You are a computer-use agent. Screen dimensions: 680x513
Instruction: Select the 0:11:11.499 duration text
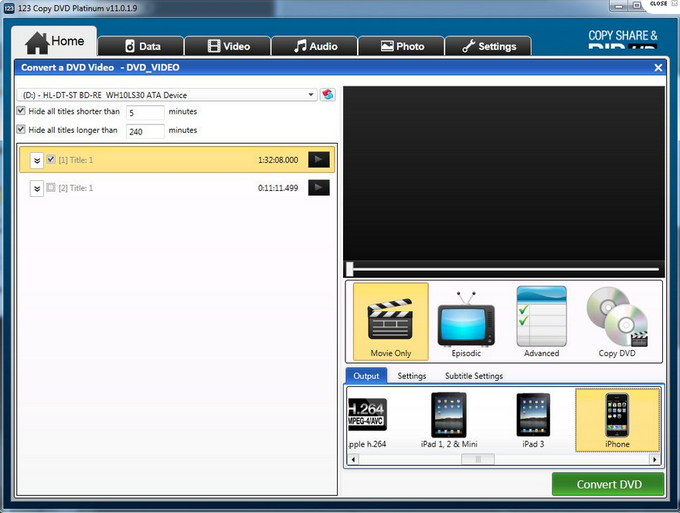pyautogui.click(x=278, y=188)
